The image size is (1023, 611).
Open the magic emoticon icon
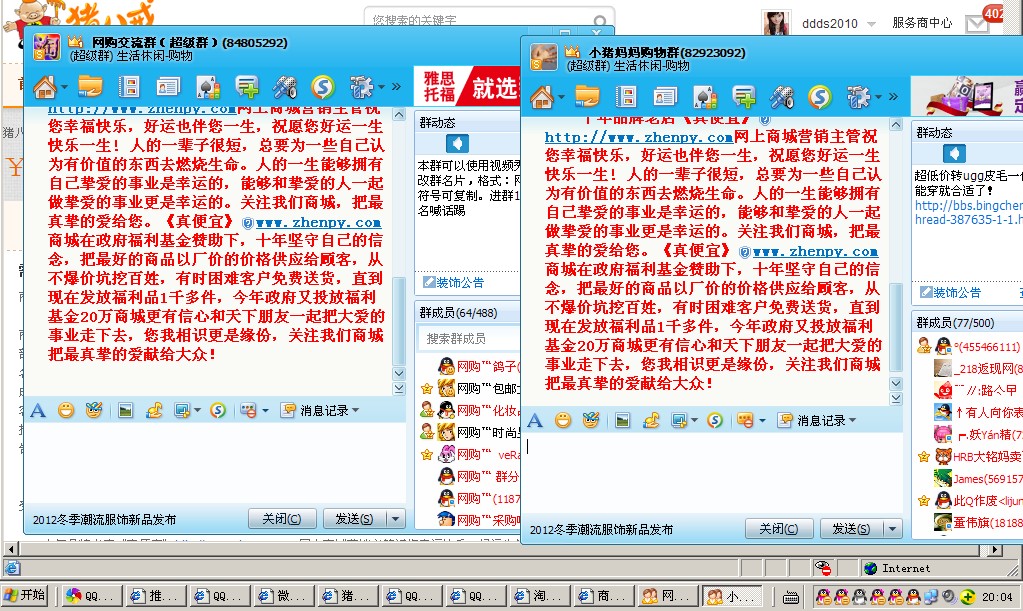click(591, 420)
